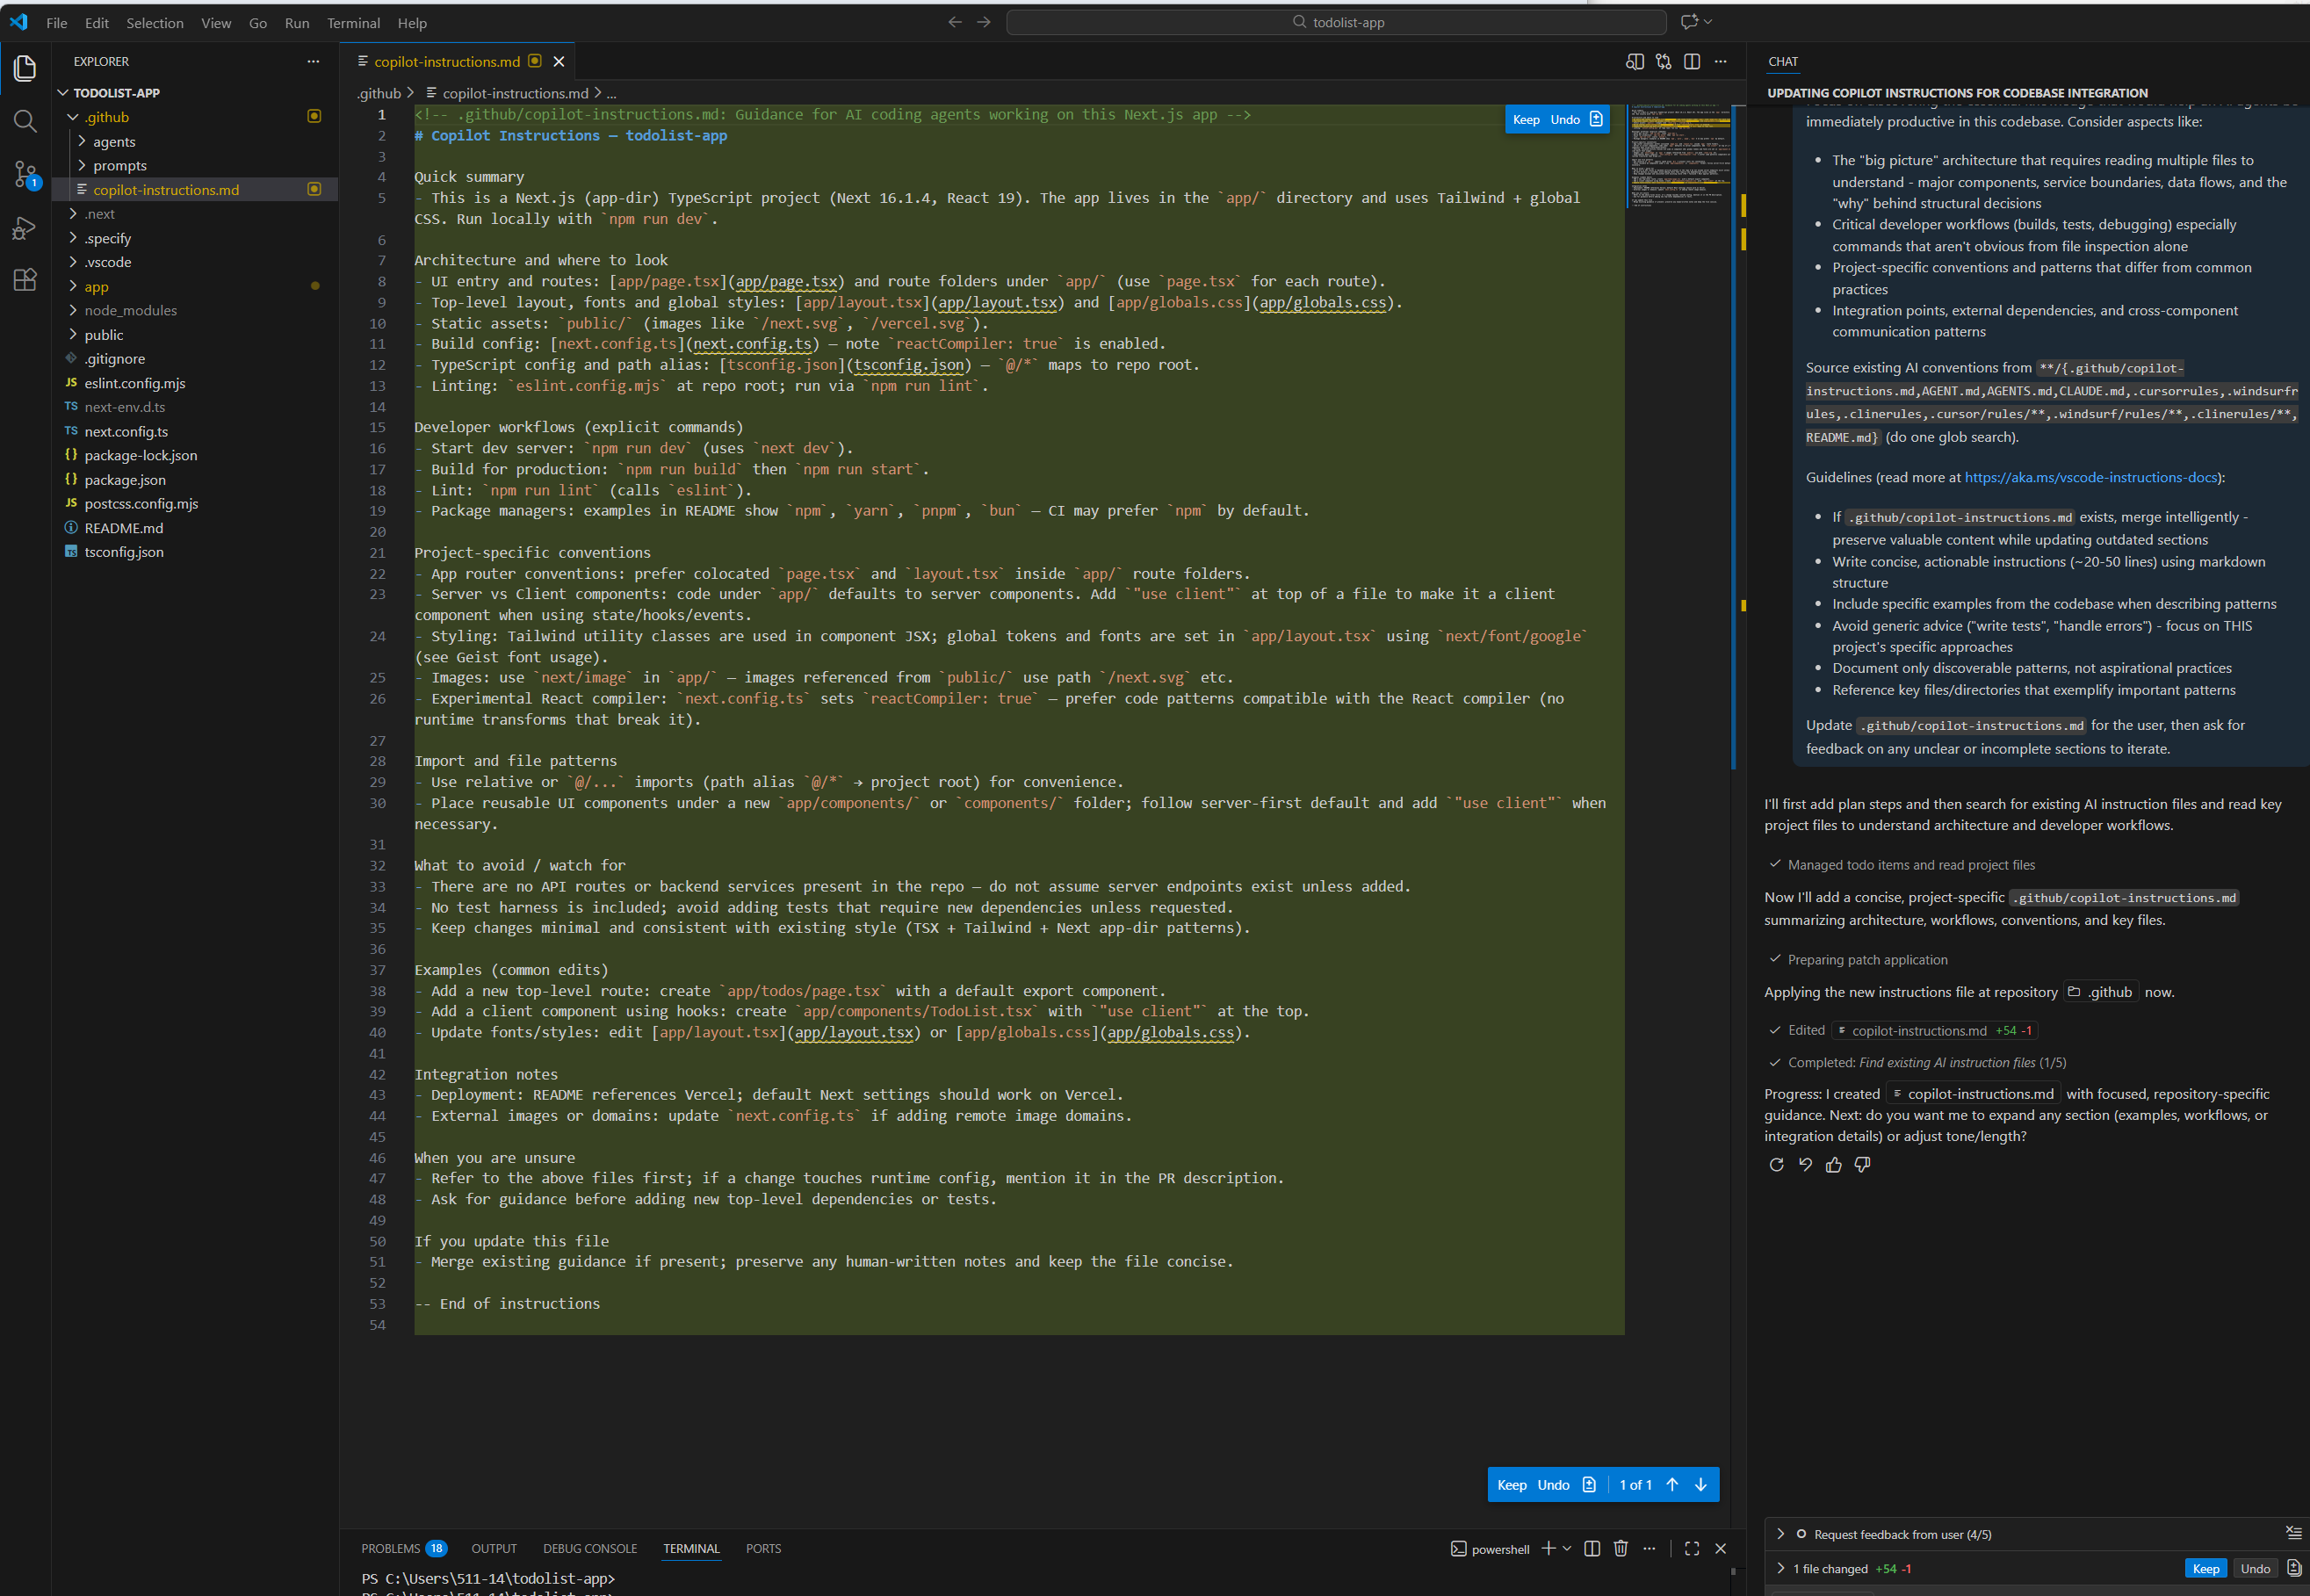Screen dimensions: 2310x1596
Task: Open the Run and Debug view
Action: (x=25, y=228)
